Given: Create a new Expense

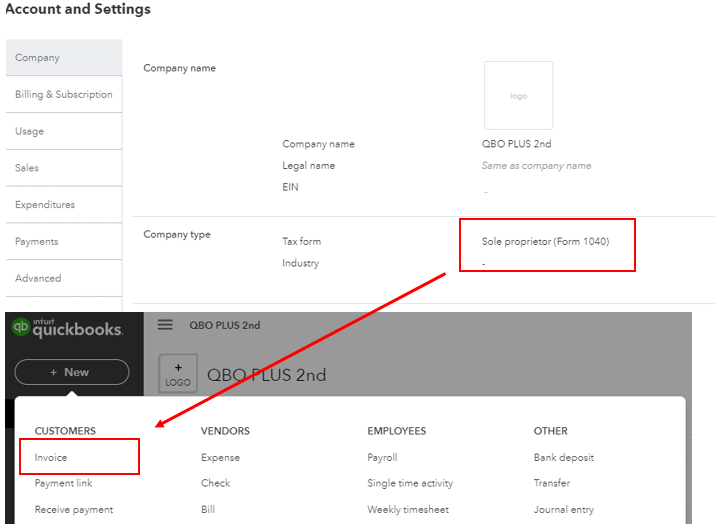Looking at the screenshot, I should (220, 457).
